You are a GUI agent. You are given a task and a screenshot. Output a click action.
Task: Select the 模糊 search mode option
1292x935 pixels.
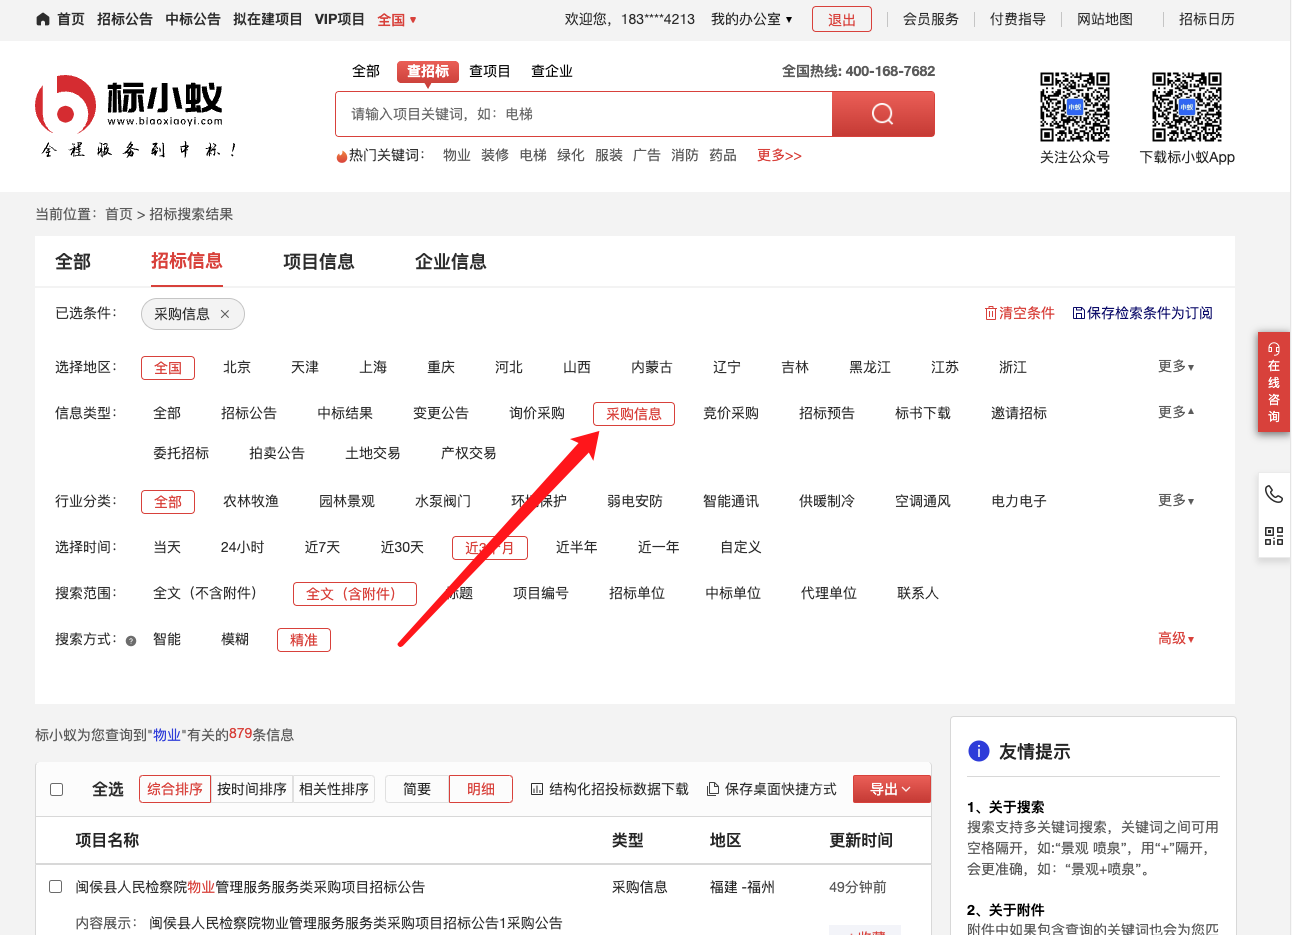pyautogui.click(x=235, y=639)
